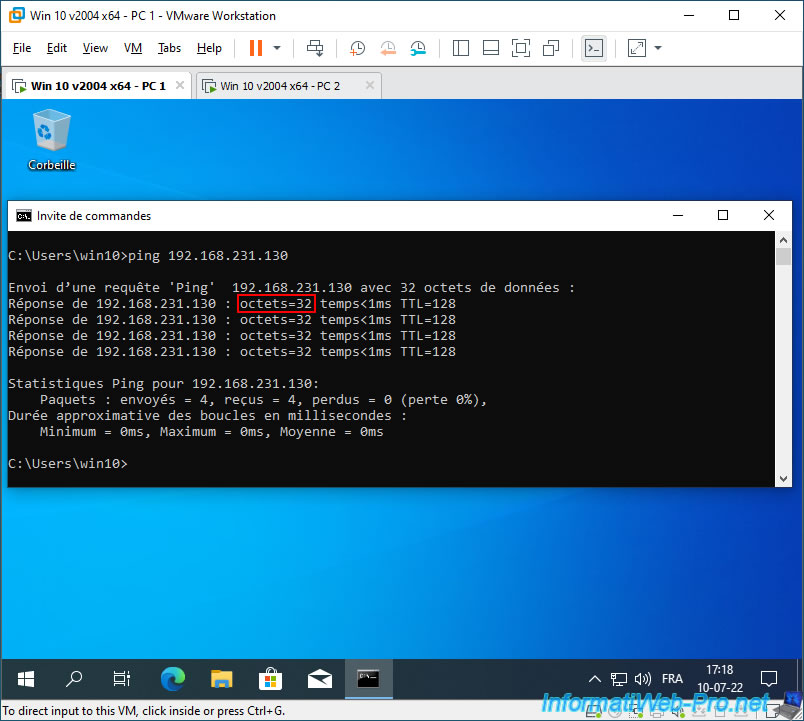Open the power options dropdown arrow
The height and width of the screenshot is (721, 804).
277,48
